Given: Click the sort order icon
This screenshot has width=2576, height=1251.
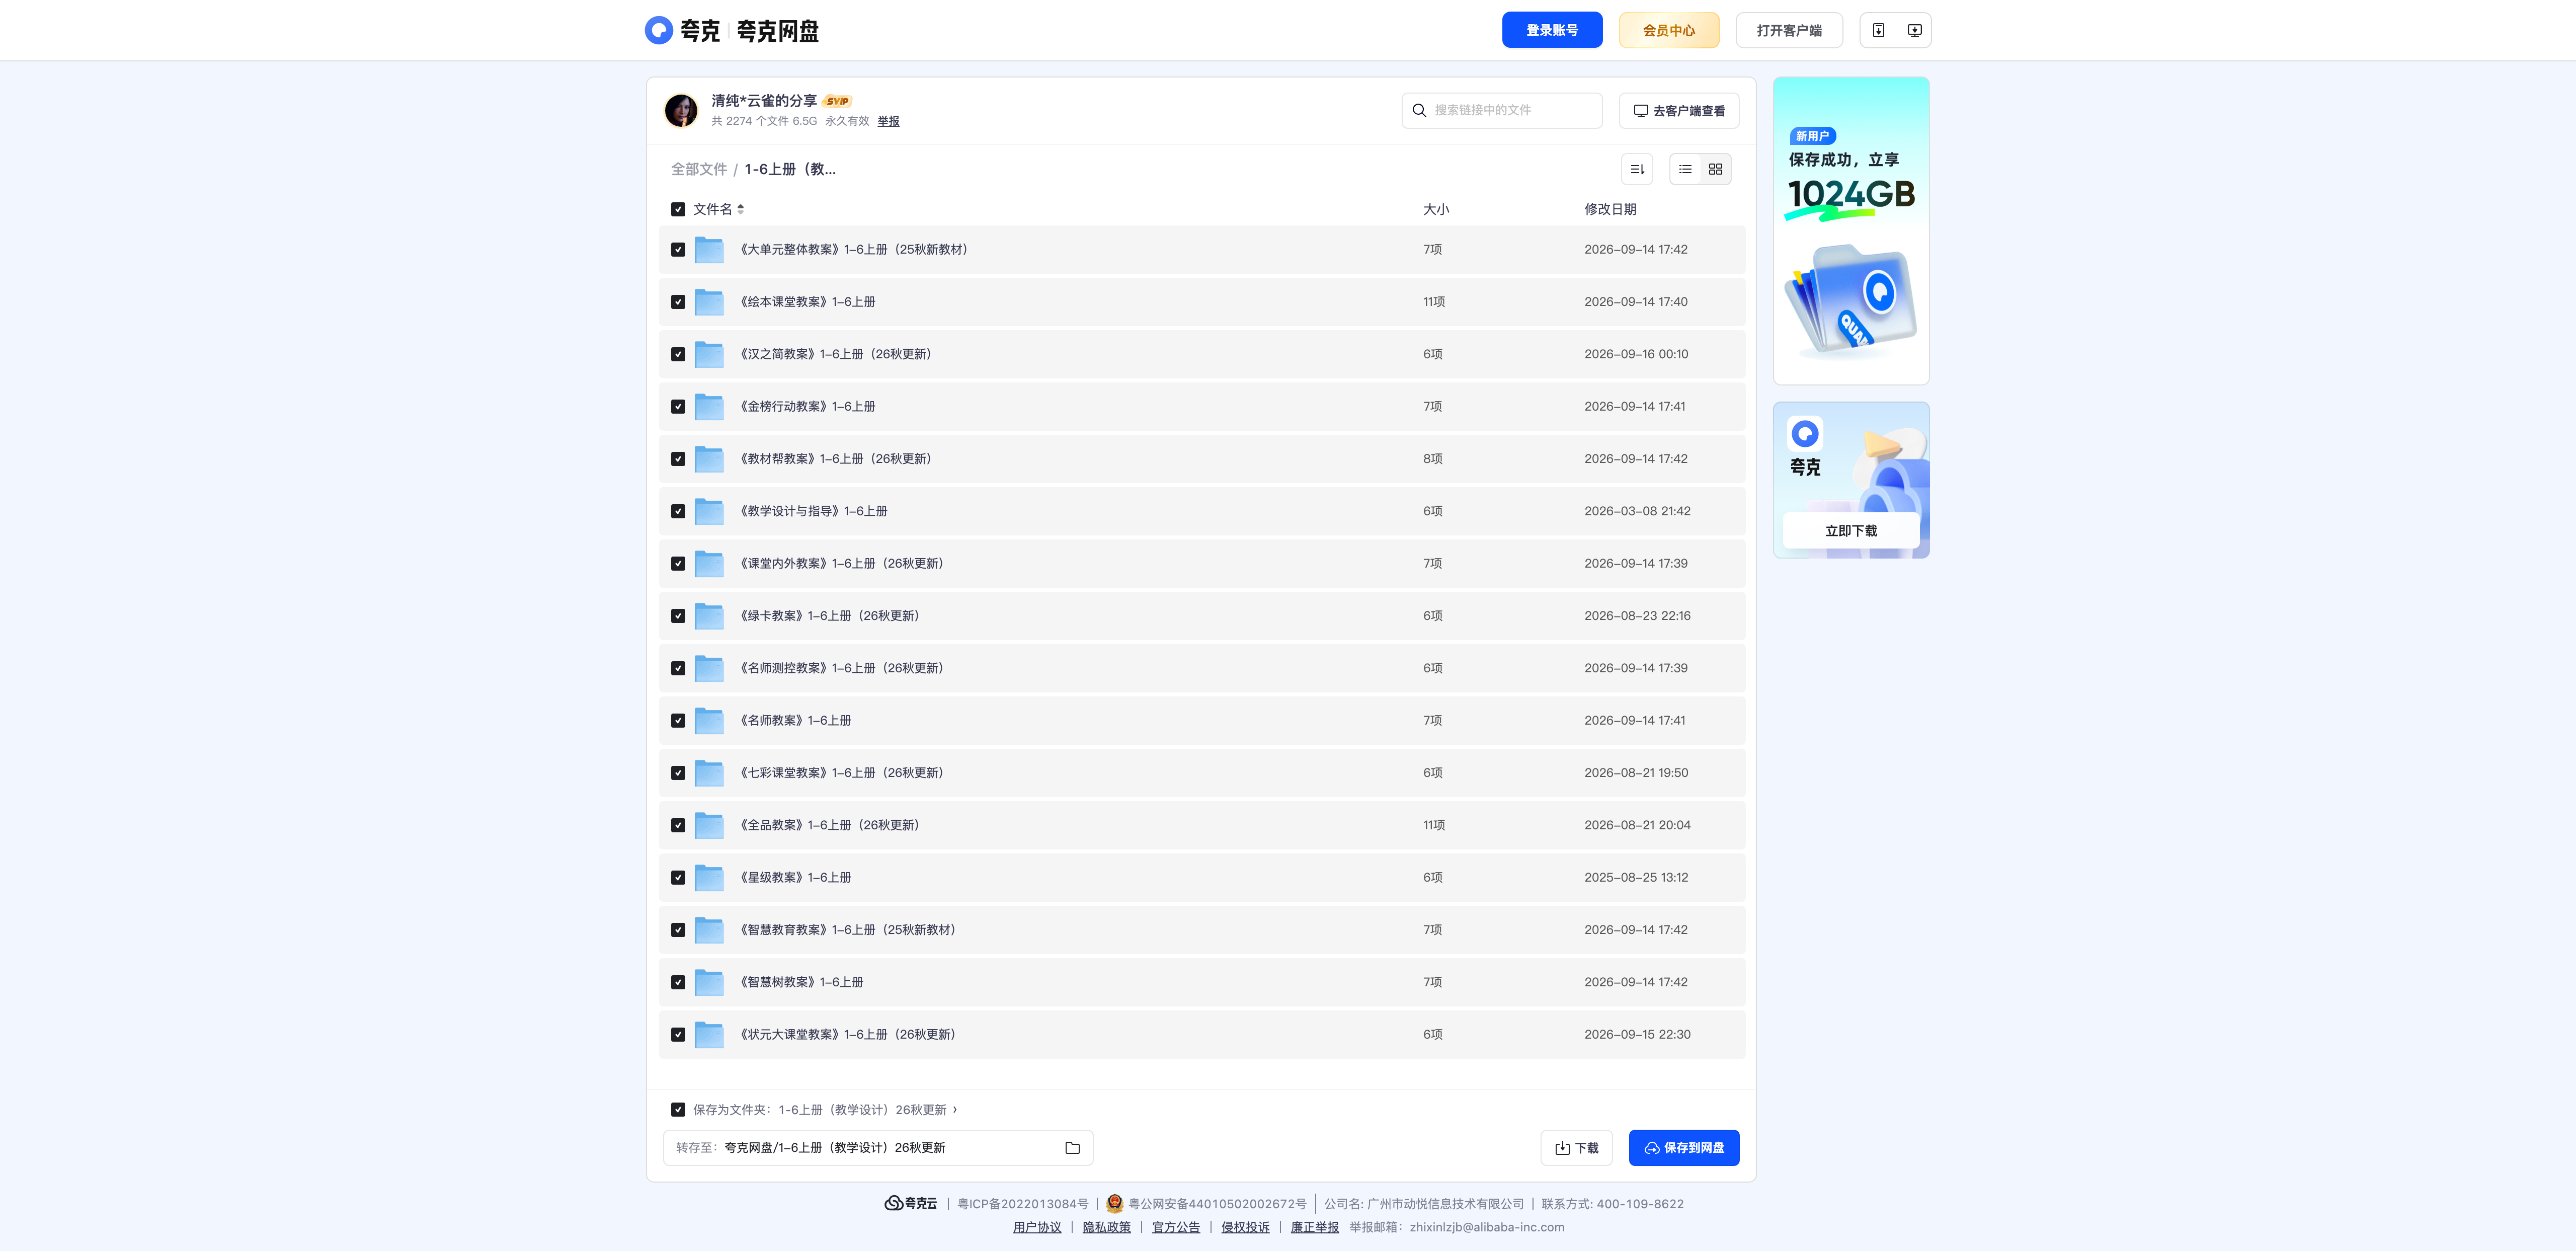Looking at the screenshot, I should (x=1637, y=169).
